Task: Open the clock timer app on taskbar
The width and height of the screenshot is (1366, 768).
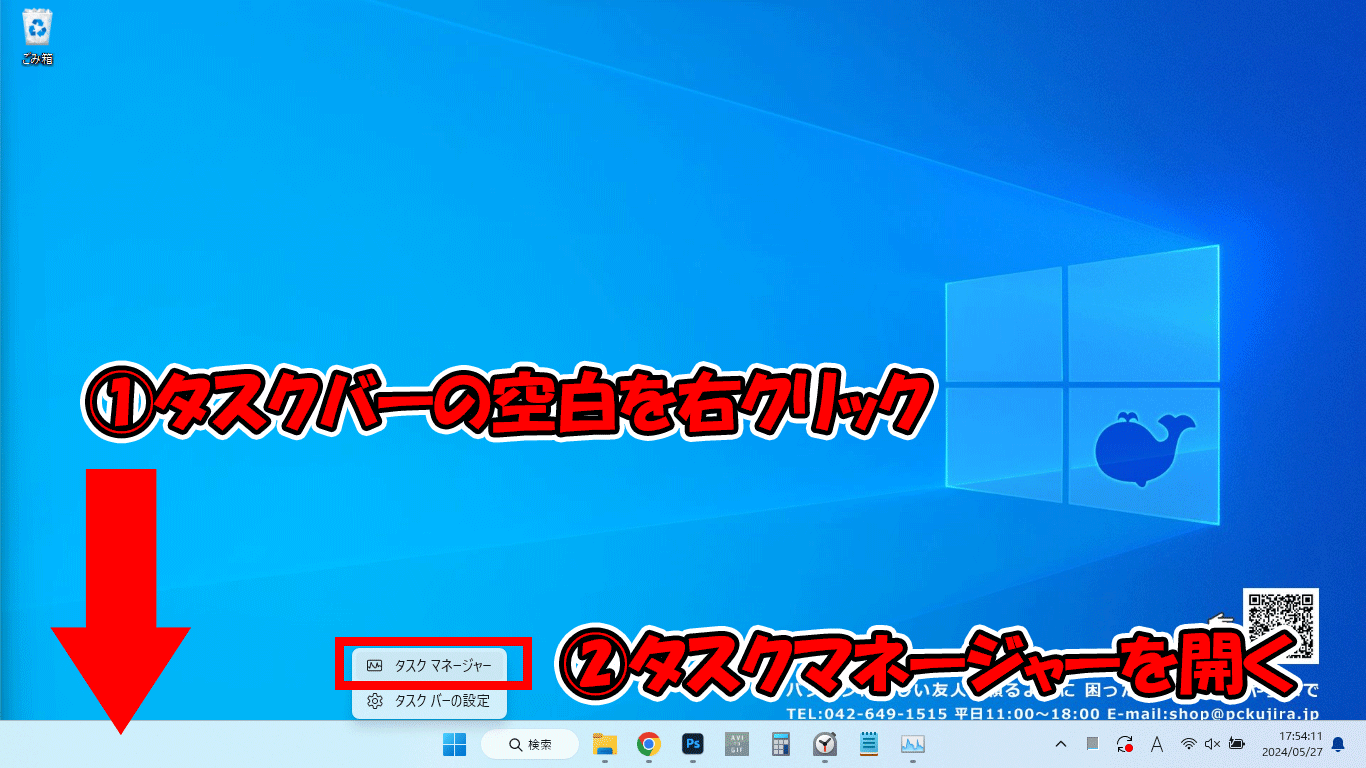Action: [824, 744]
